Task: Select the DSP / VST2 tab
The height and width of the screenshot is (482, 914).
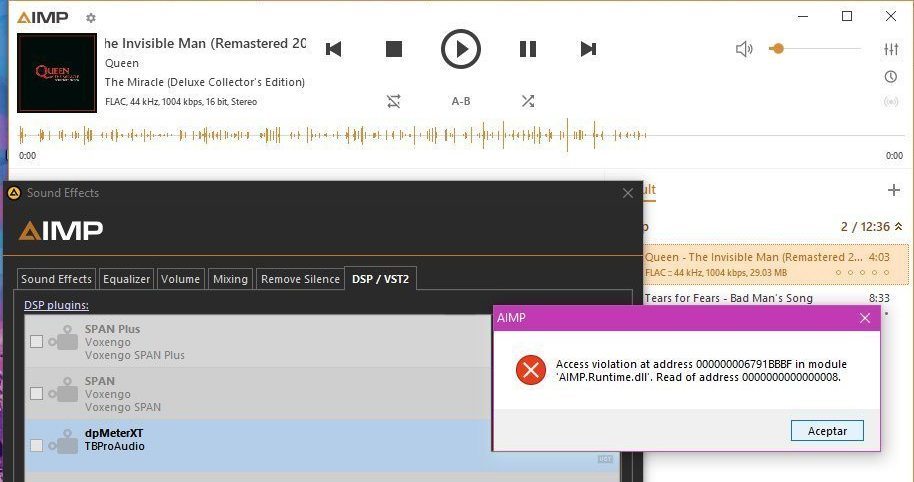Action: (380, 279)
